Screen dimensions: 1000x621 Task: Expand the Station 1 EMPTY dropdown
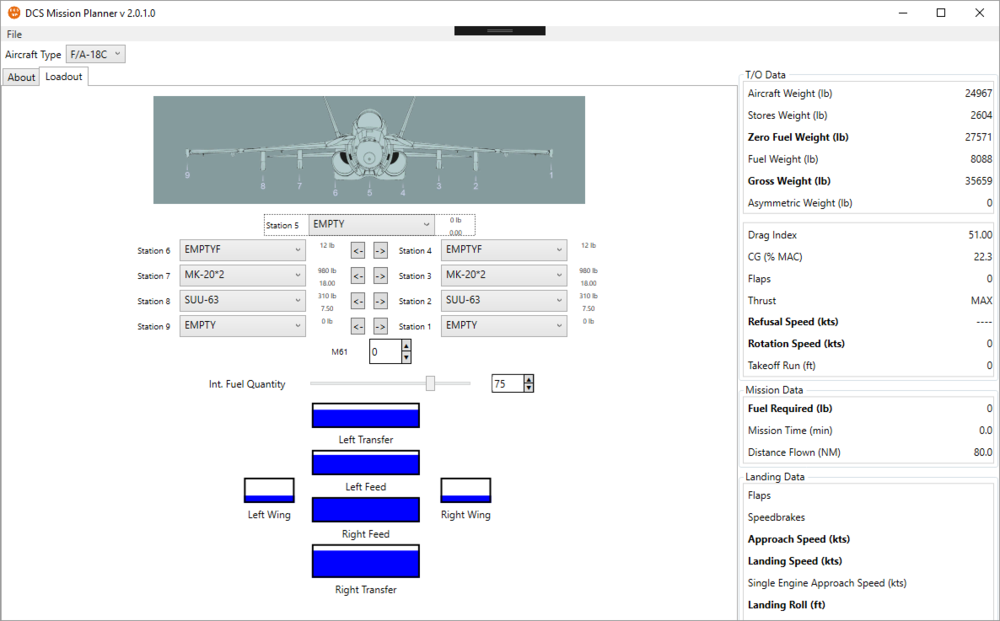504,325
